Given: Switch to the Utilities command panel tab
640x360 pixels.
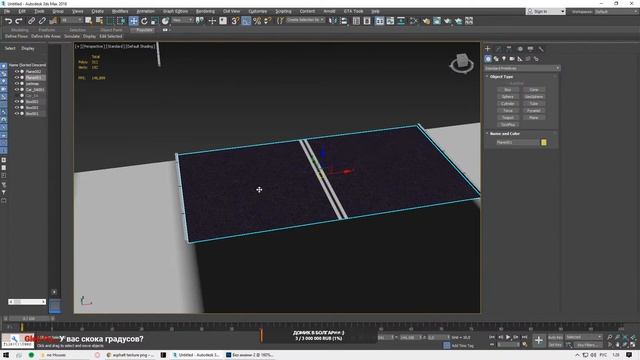Looking at the screenshot, I should point(541,49).
